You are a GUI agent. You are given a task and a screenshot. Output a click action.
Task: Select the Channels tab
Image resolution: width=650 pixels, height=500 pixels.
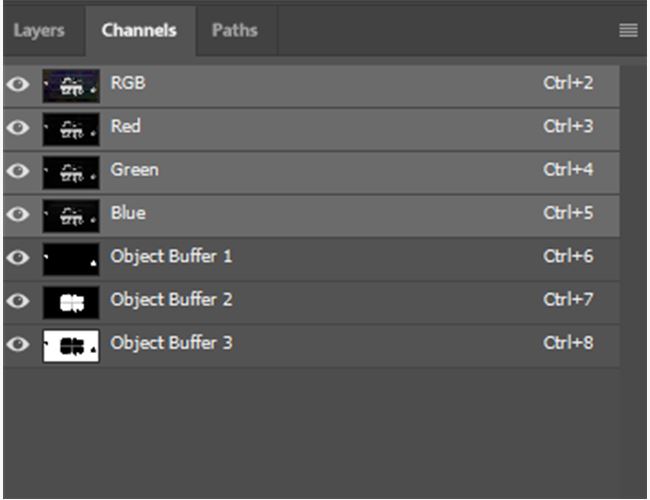click(139, 30)
